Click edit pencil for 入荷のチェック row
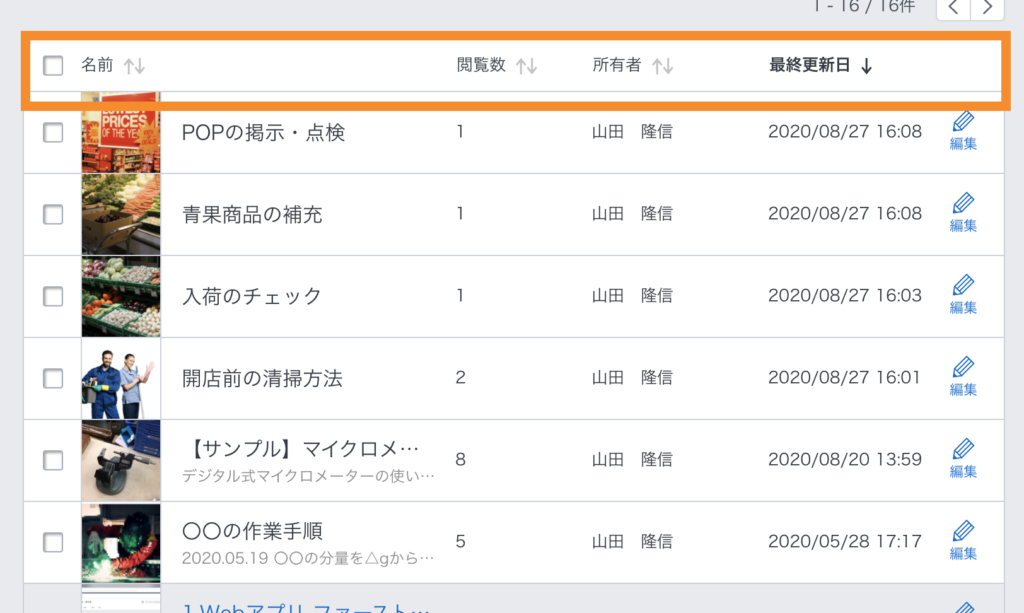Image resolution: width=1024 pixels, height=613 pixels. click(x=963, y=294)
